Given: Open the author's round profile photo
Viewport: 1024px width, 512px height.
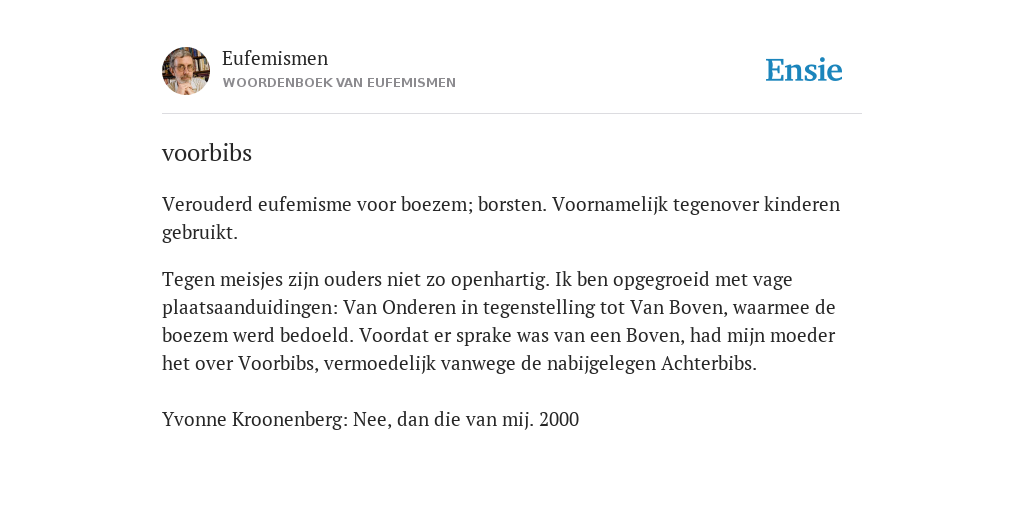Looking at the screenshot, I should 186,71.
